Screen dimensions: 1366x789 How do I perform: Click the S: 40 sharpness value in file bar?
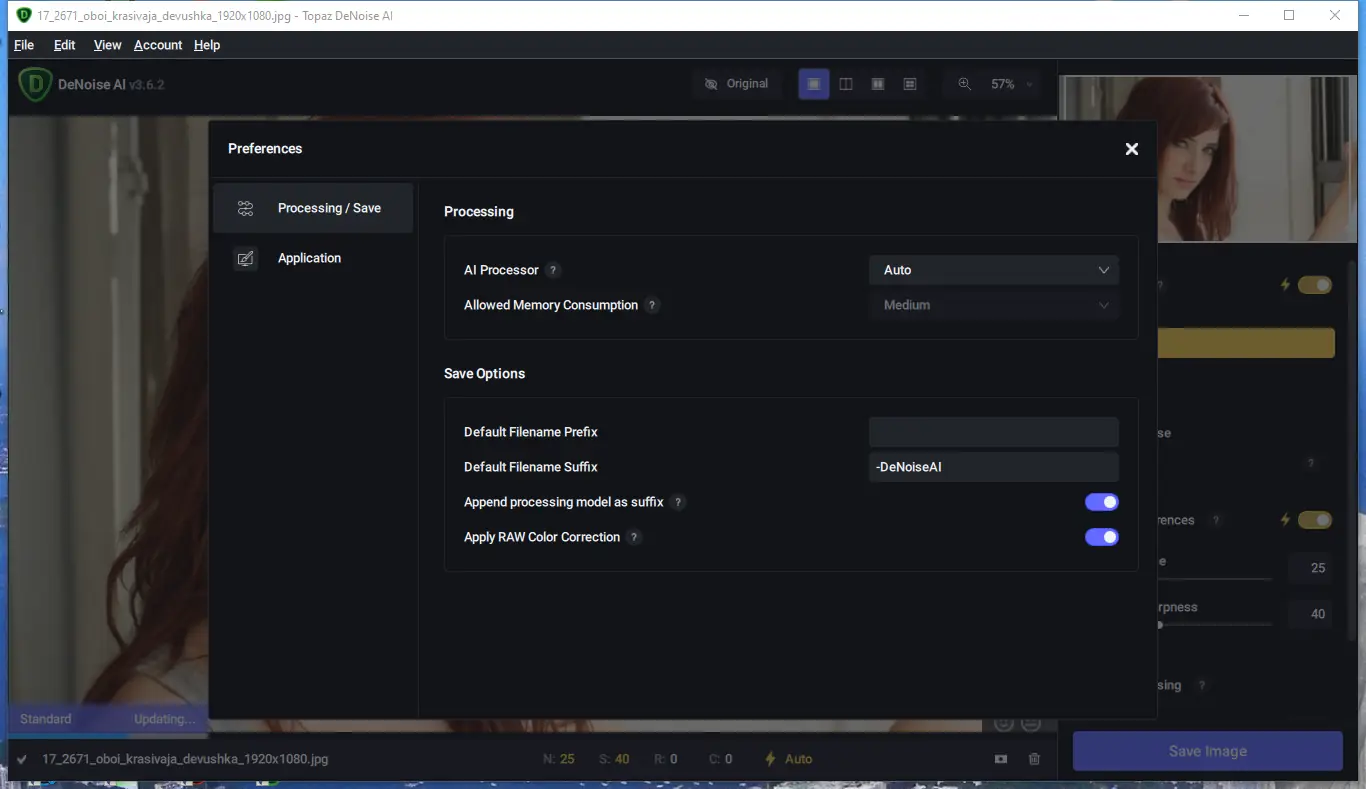point(614,759)
